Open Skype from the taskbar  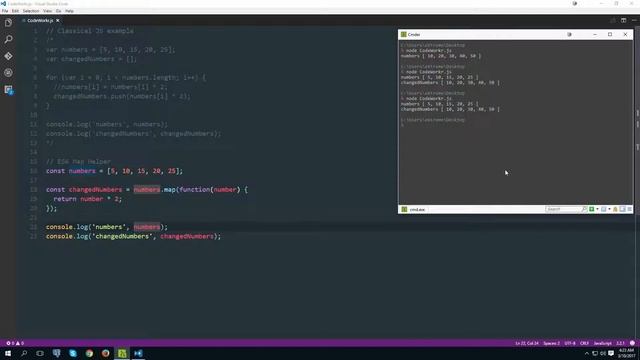point(73,353)
